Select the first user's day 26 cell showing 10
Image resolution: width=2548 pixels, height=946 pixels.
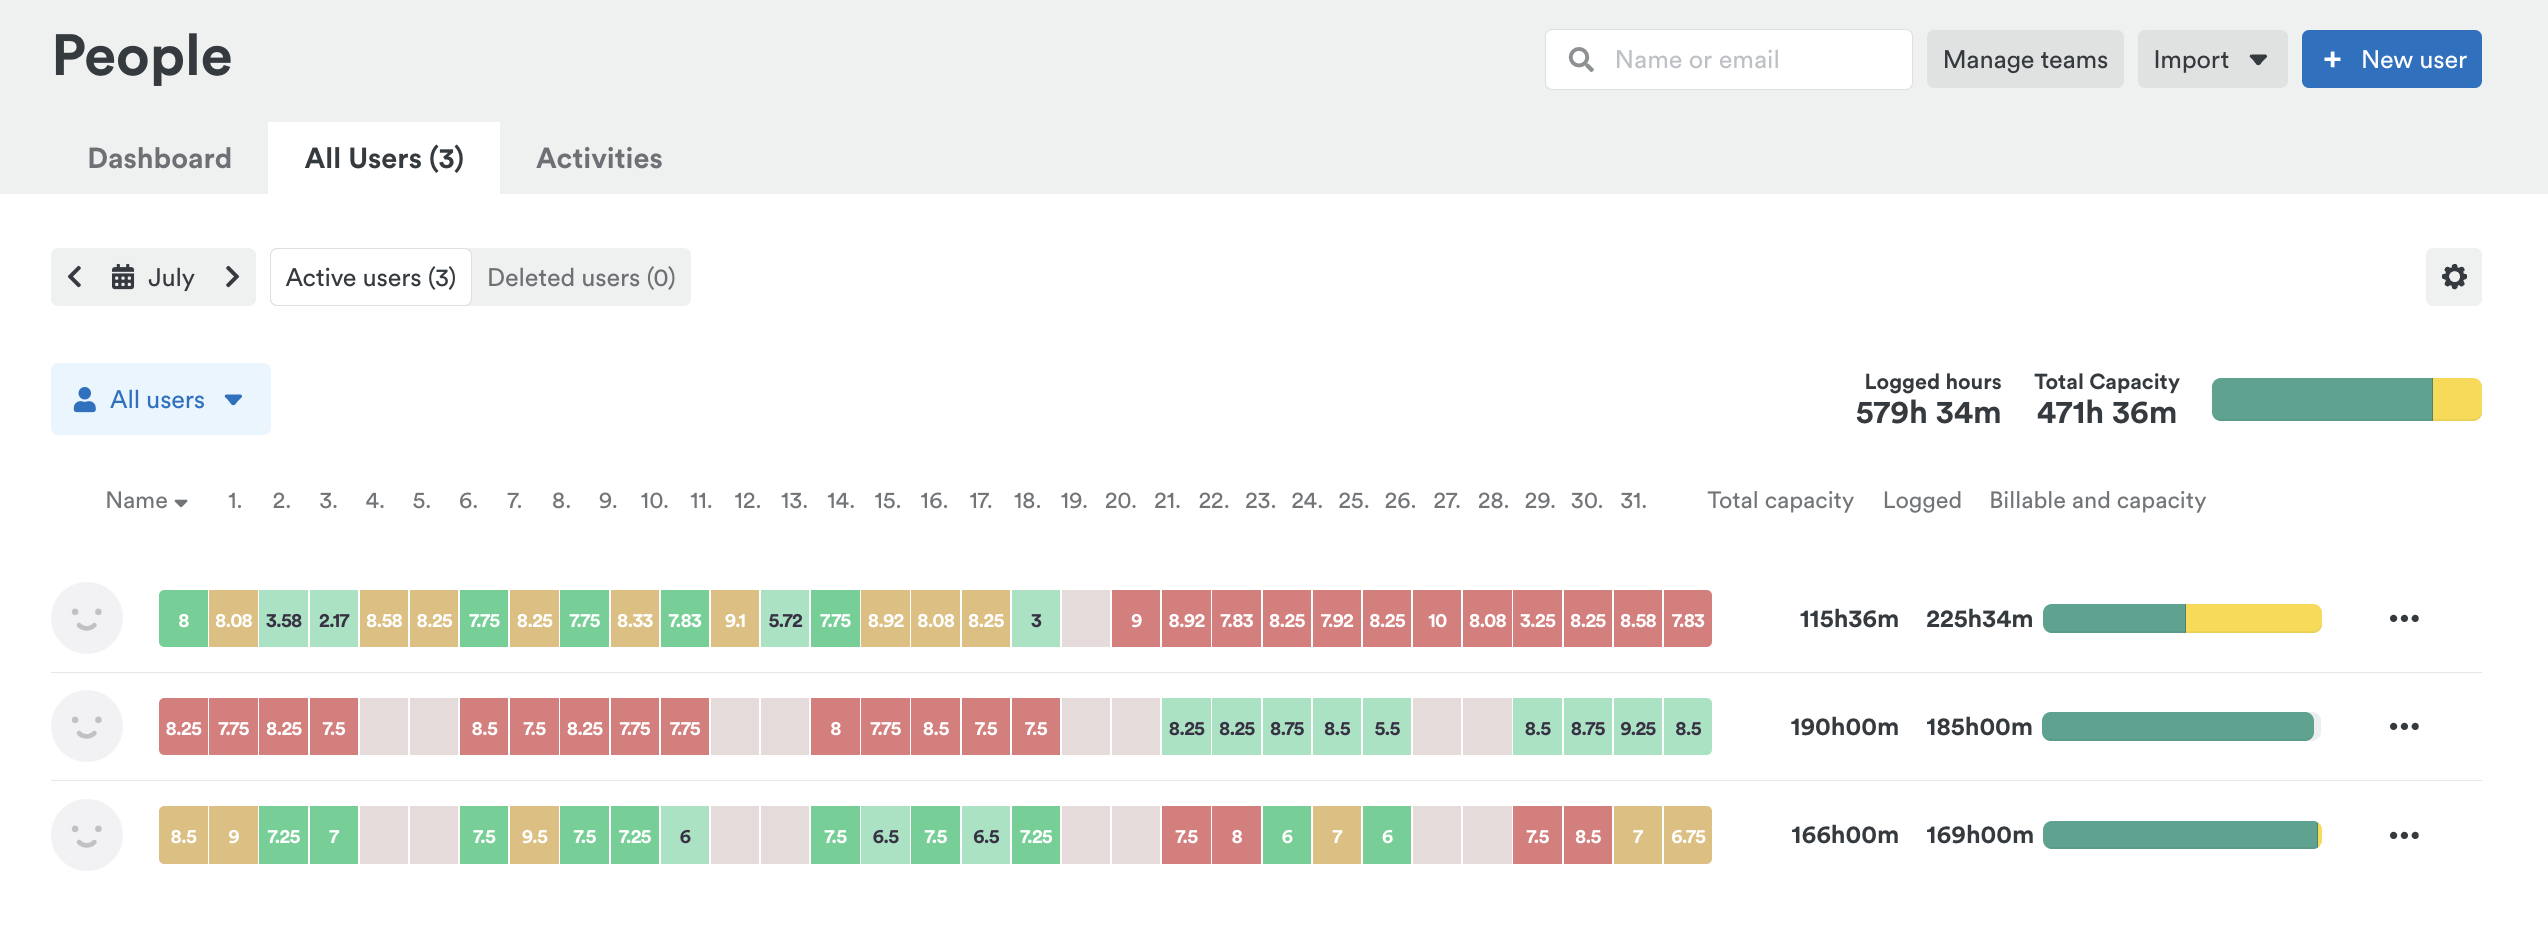1437,620
